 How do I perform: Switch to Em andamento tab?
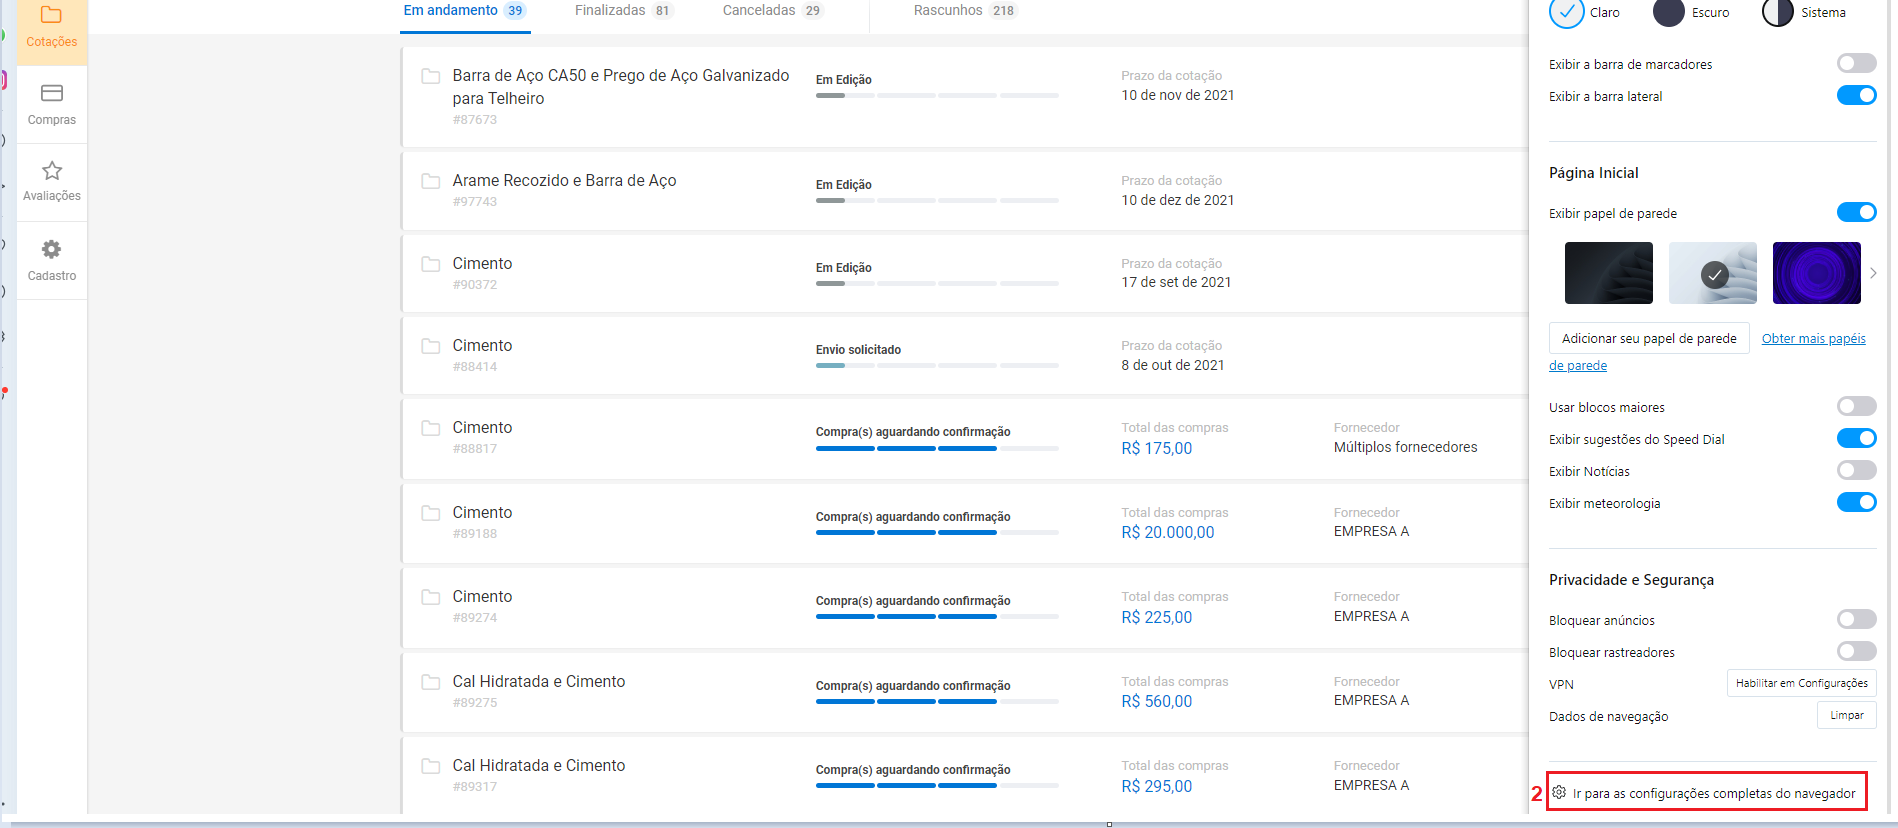tap(465, 11)
